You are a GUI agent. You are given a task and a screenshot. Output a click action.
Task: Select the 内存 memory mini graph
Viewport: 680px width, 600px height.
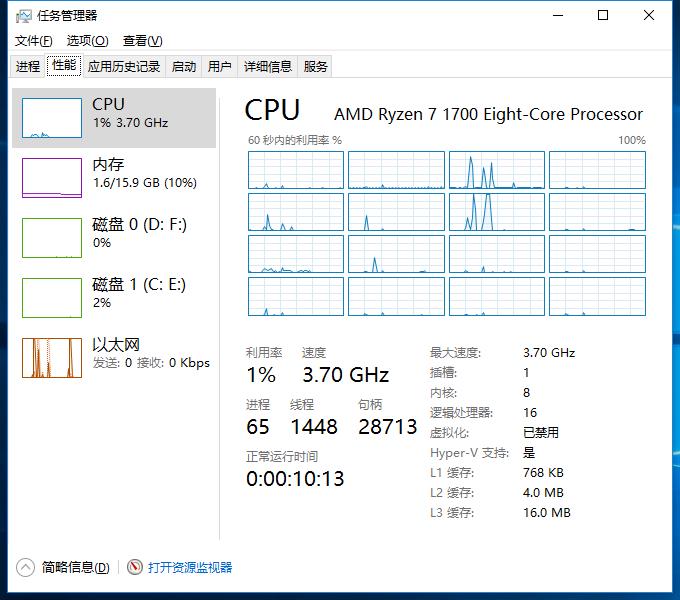[x=52, y=177]
